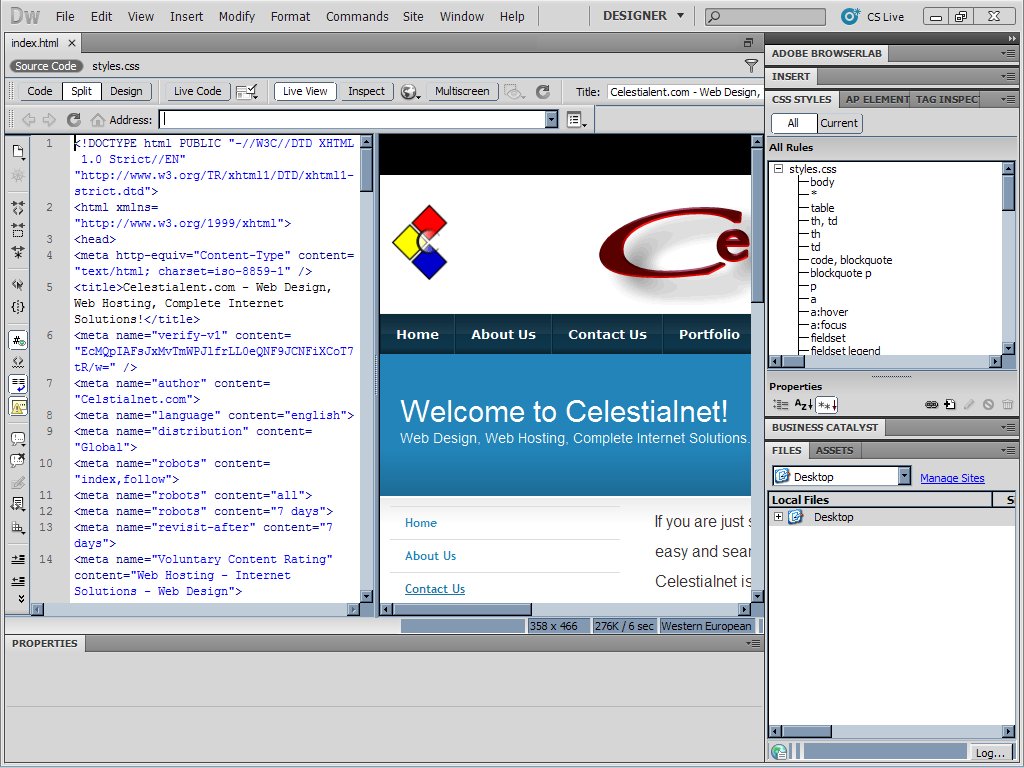The height and width of the screenshot is (768, 1024).
Task: Click Show List View A-Z icon
Action: click(x=803, y=405)
